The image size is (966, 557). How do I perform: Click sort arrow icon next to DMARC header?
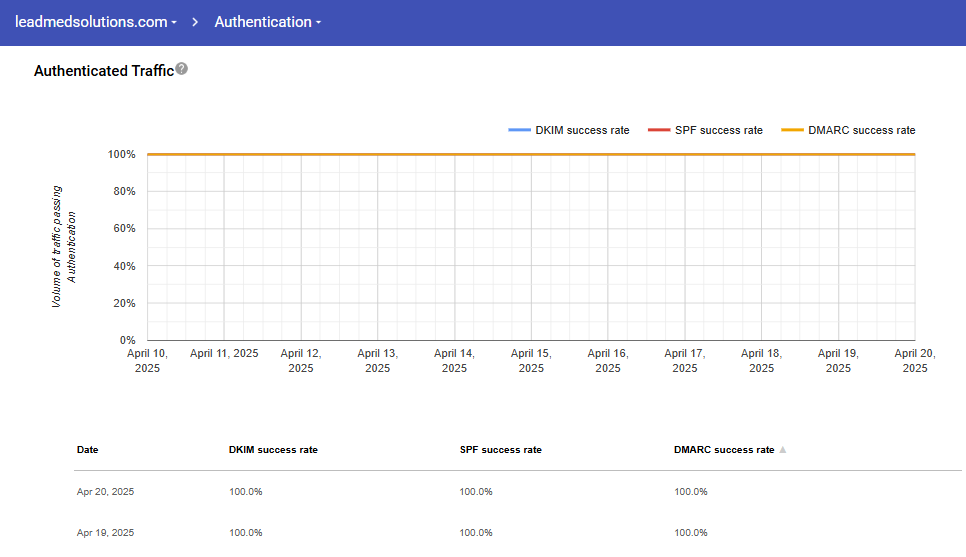783,450
